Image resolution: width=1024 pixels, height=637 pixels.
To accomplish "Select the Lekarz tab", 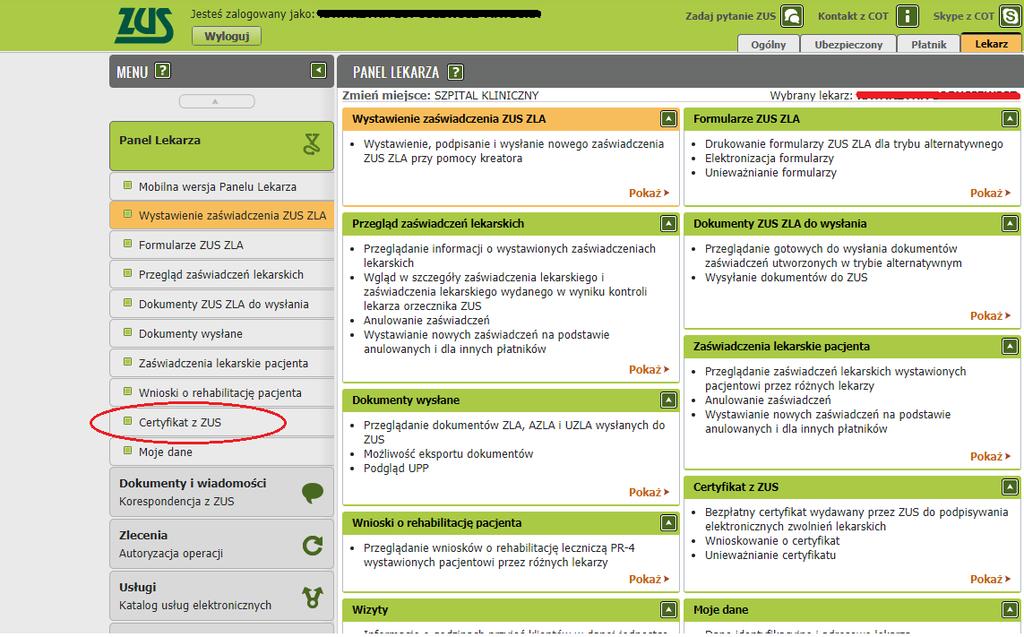I will click(x=991, y=43).
